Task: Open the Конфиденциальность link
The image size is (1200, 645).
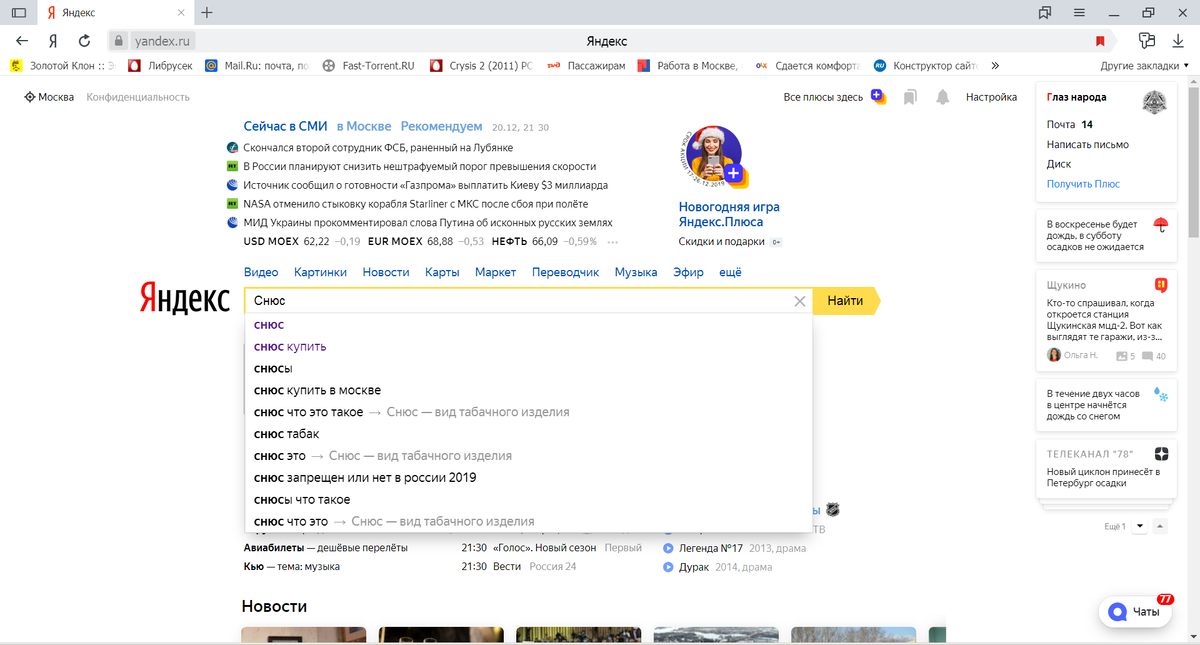Action: pos(138,97)
